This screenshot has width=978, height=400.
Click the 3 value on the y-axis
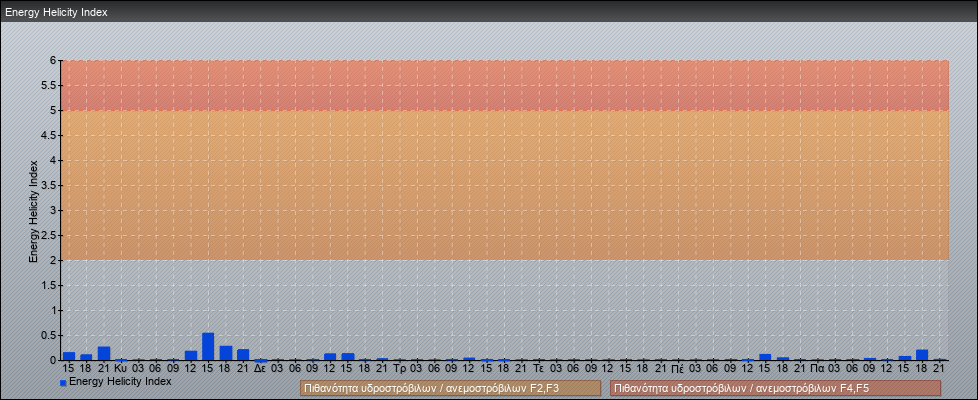(54, 210)
